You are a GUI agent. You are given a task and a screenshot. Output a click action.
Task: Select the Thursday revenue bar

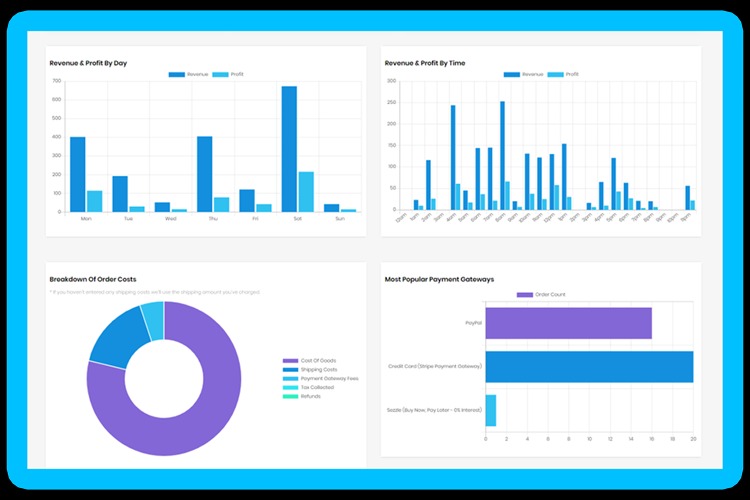coord(204,175)
